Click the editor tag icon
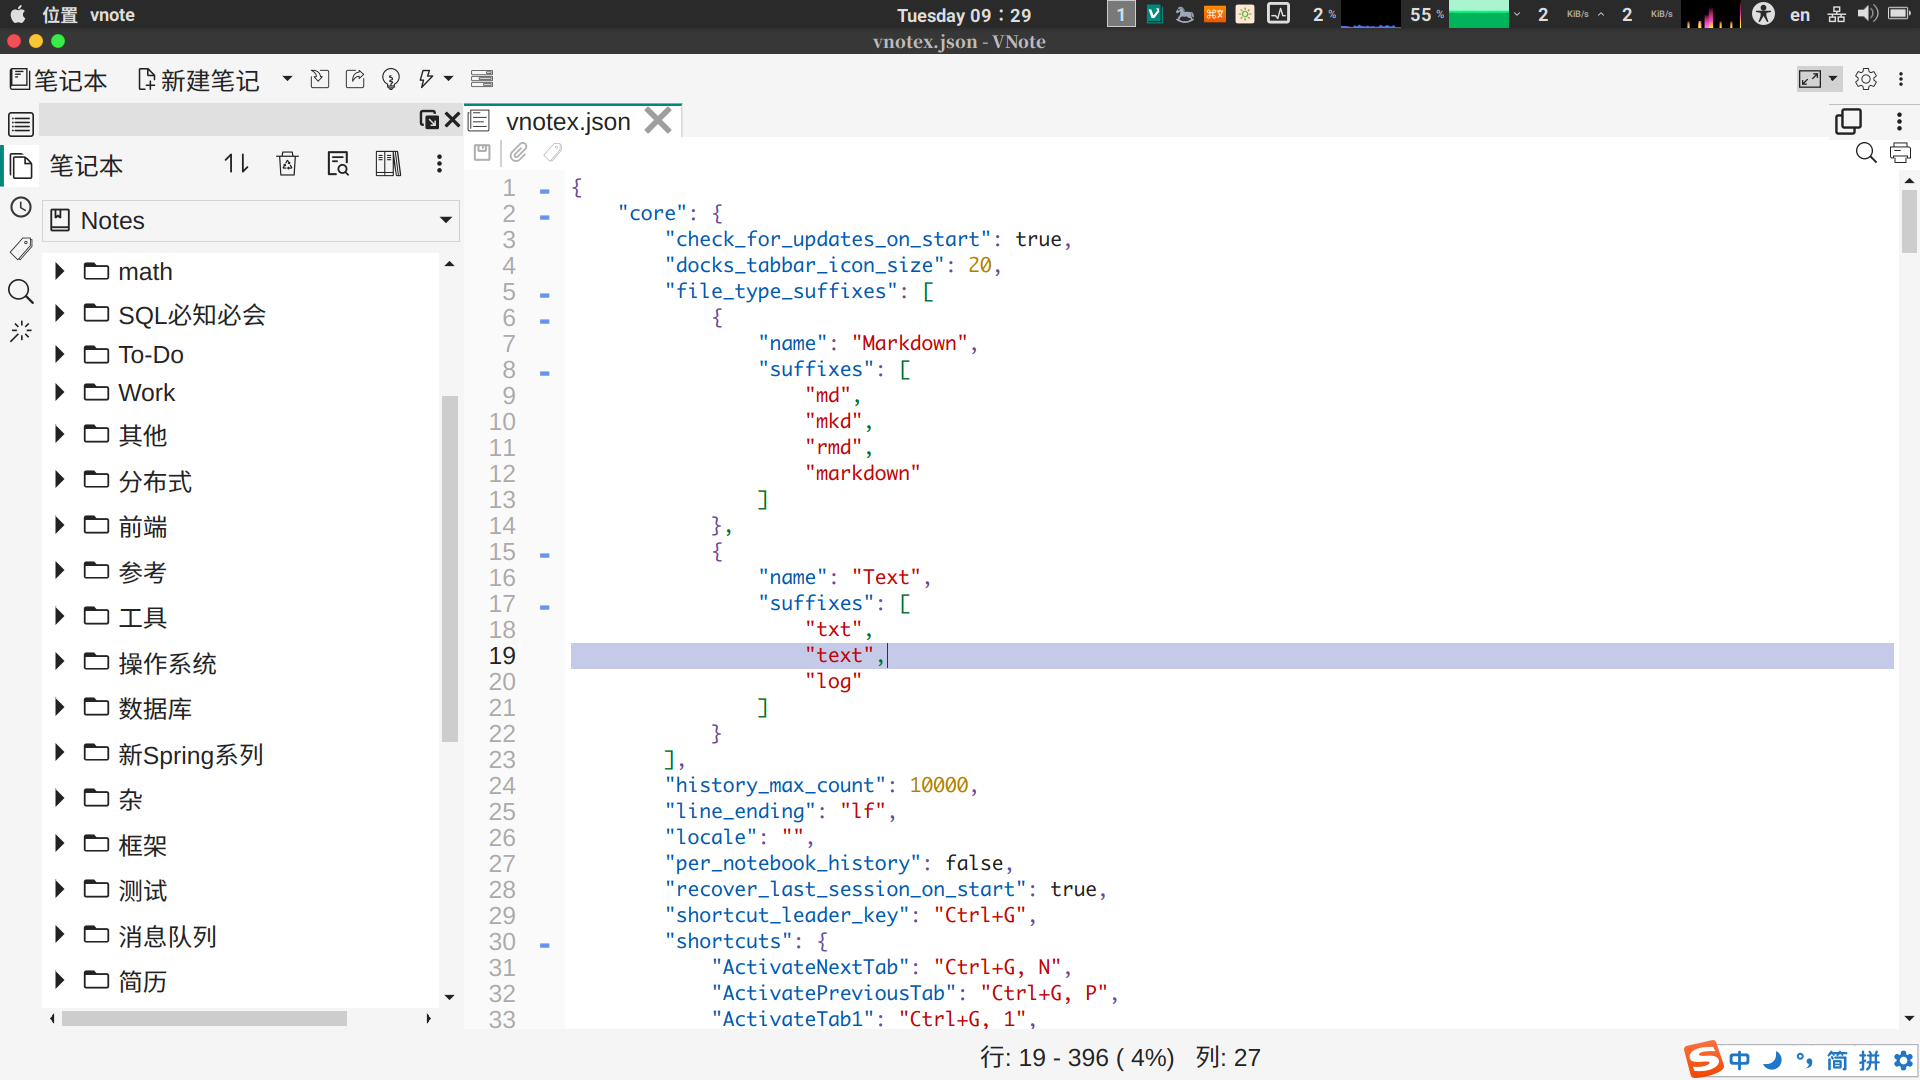The width and height of the screenshot is (1920, 1080). [553, 153]
